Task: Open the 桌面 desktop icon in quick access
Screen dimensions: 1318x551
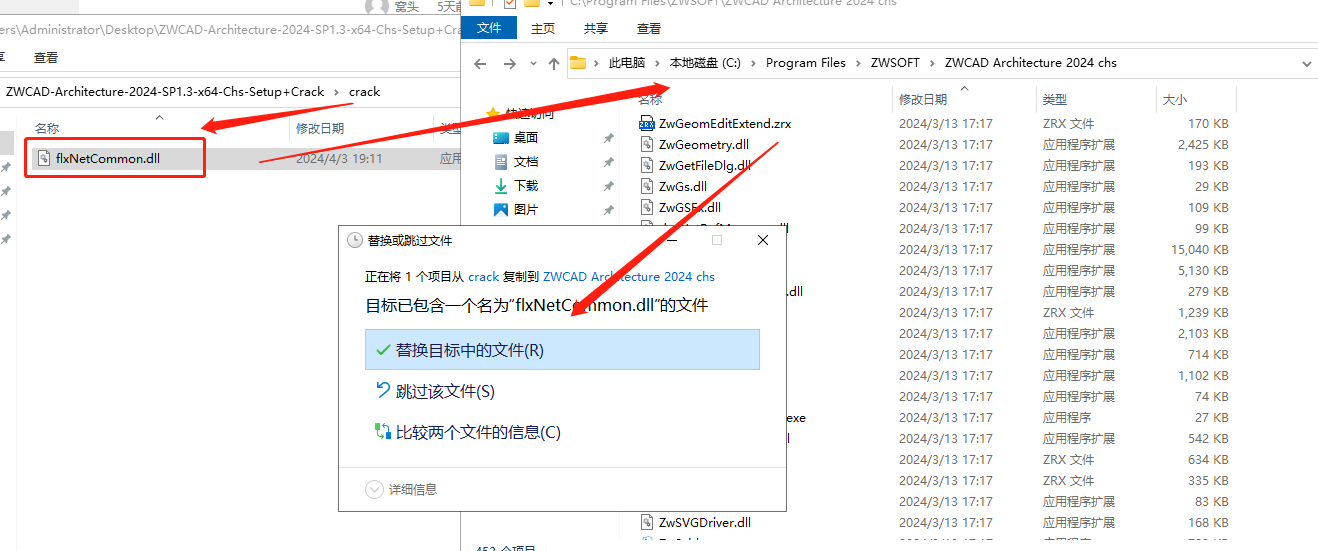Action: 501,137
